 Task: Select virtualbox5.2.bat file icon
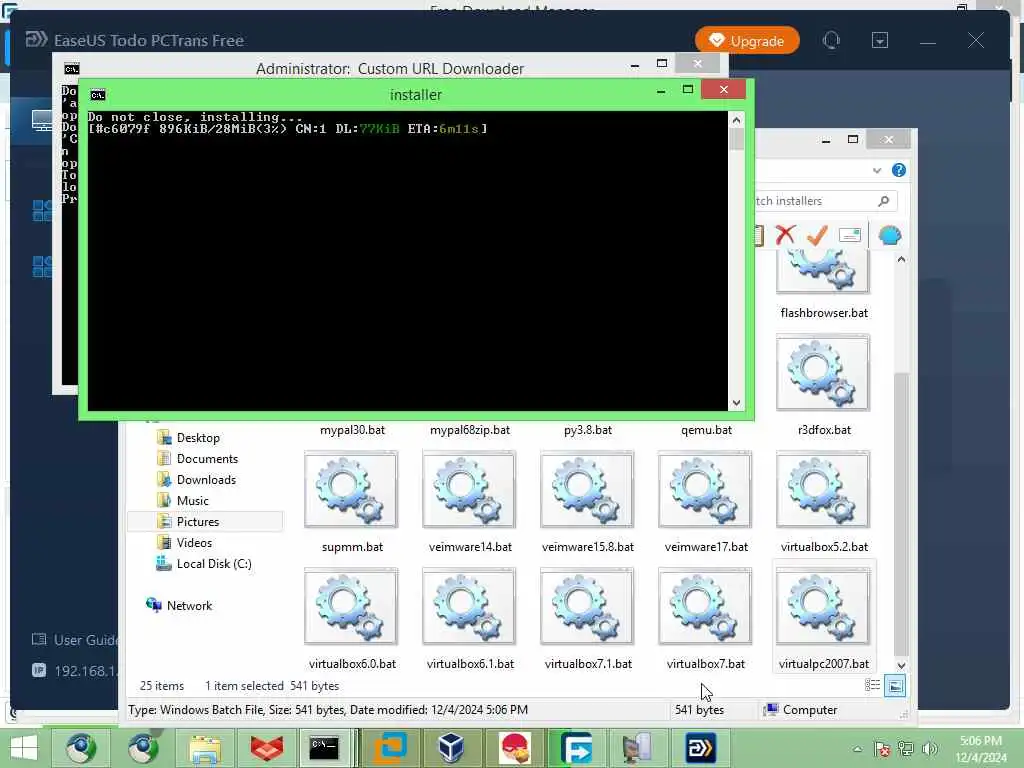coord(823,490)
